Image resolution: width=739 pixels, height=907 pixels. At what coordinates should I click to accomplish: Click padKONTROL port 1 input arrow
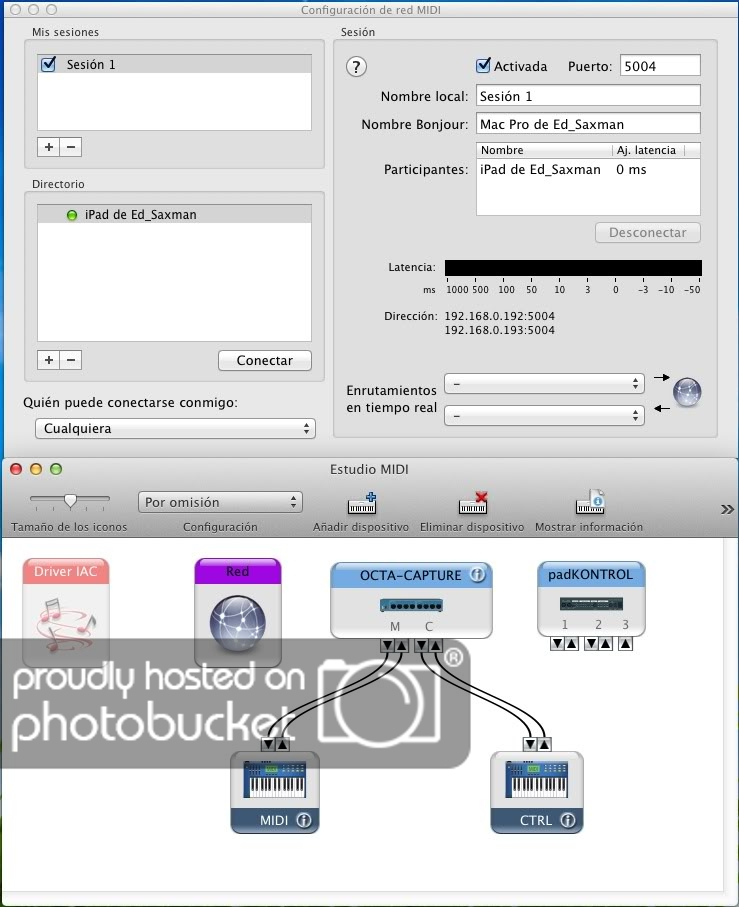tap(557, 643)
